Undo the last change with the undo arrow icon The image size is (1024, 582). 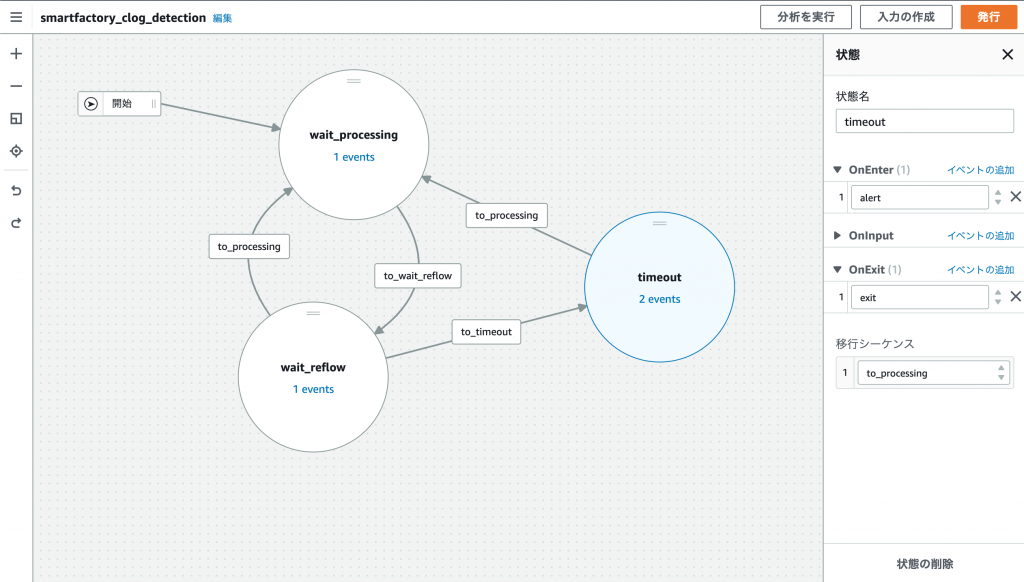[15, 190]
